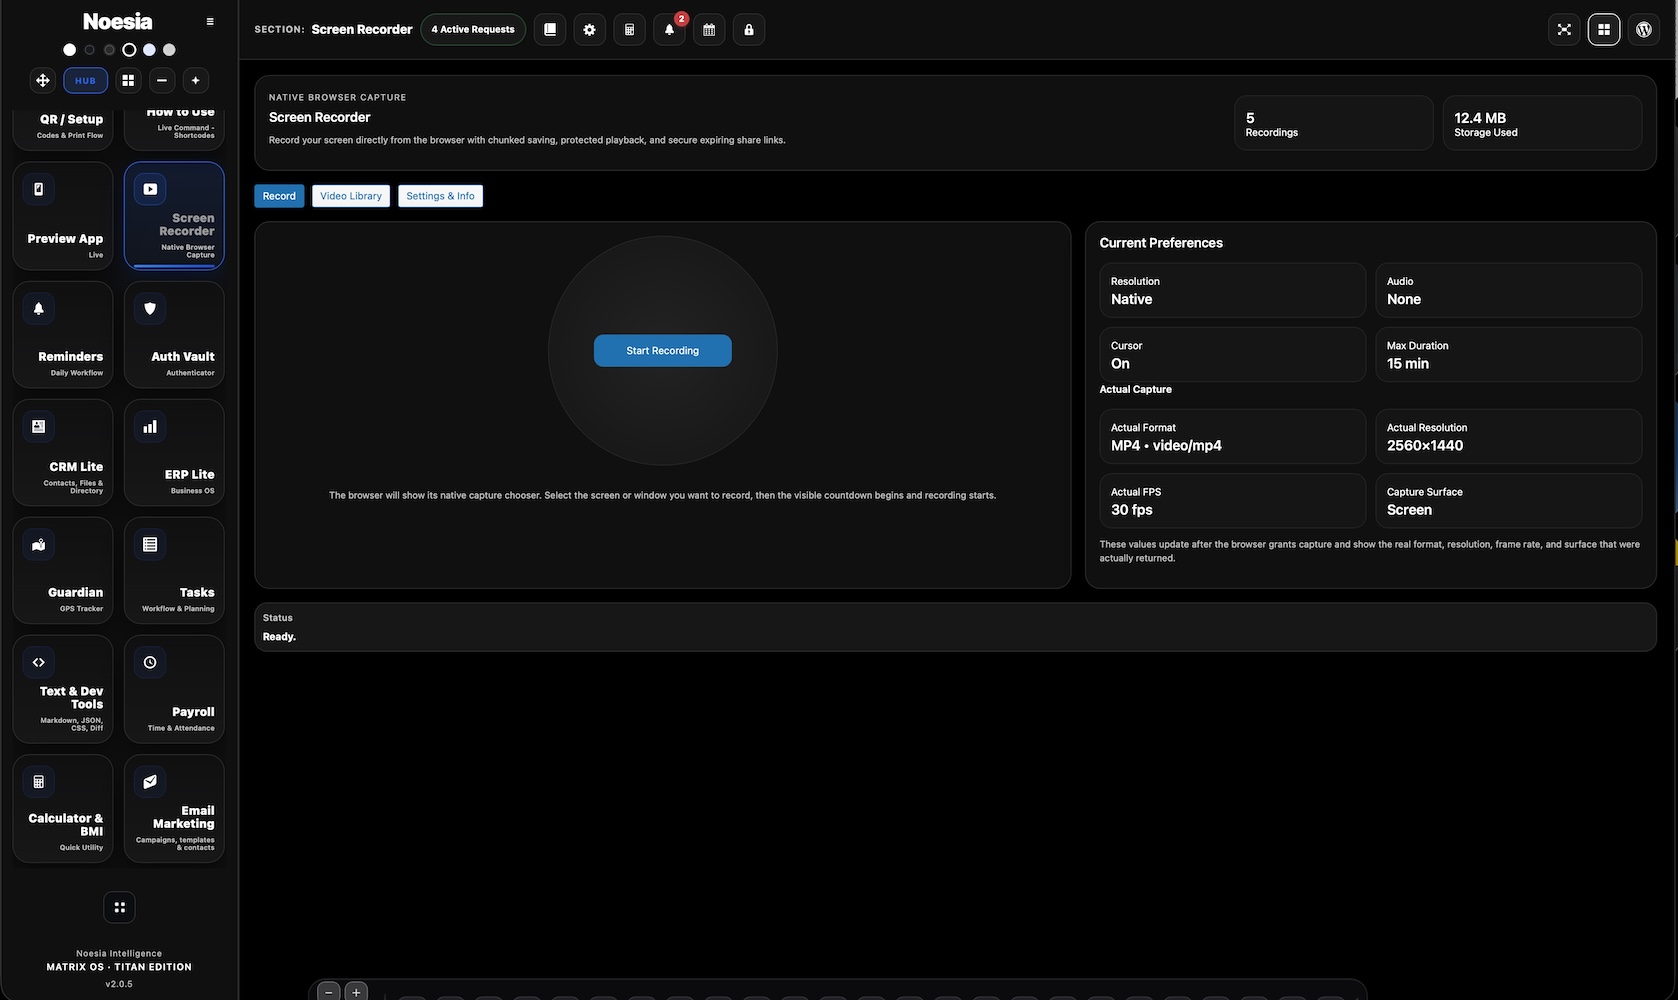Open the Text & Dev Tools card

coord(63,689)
